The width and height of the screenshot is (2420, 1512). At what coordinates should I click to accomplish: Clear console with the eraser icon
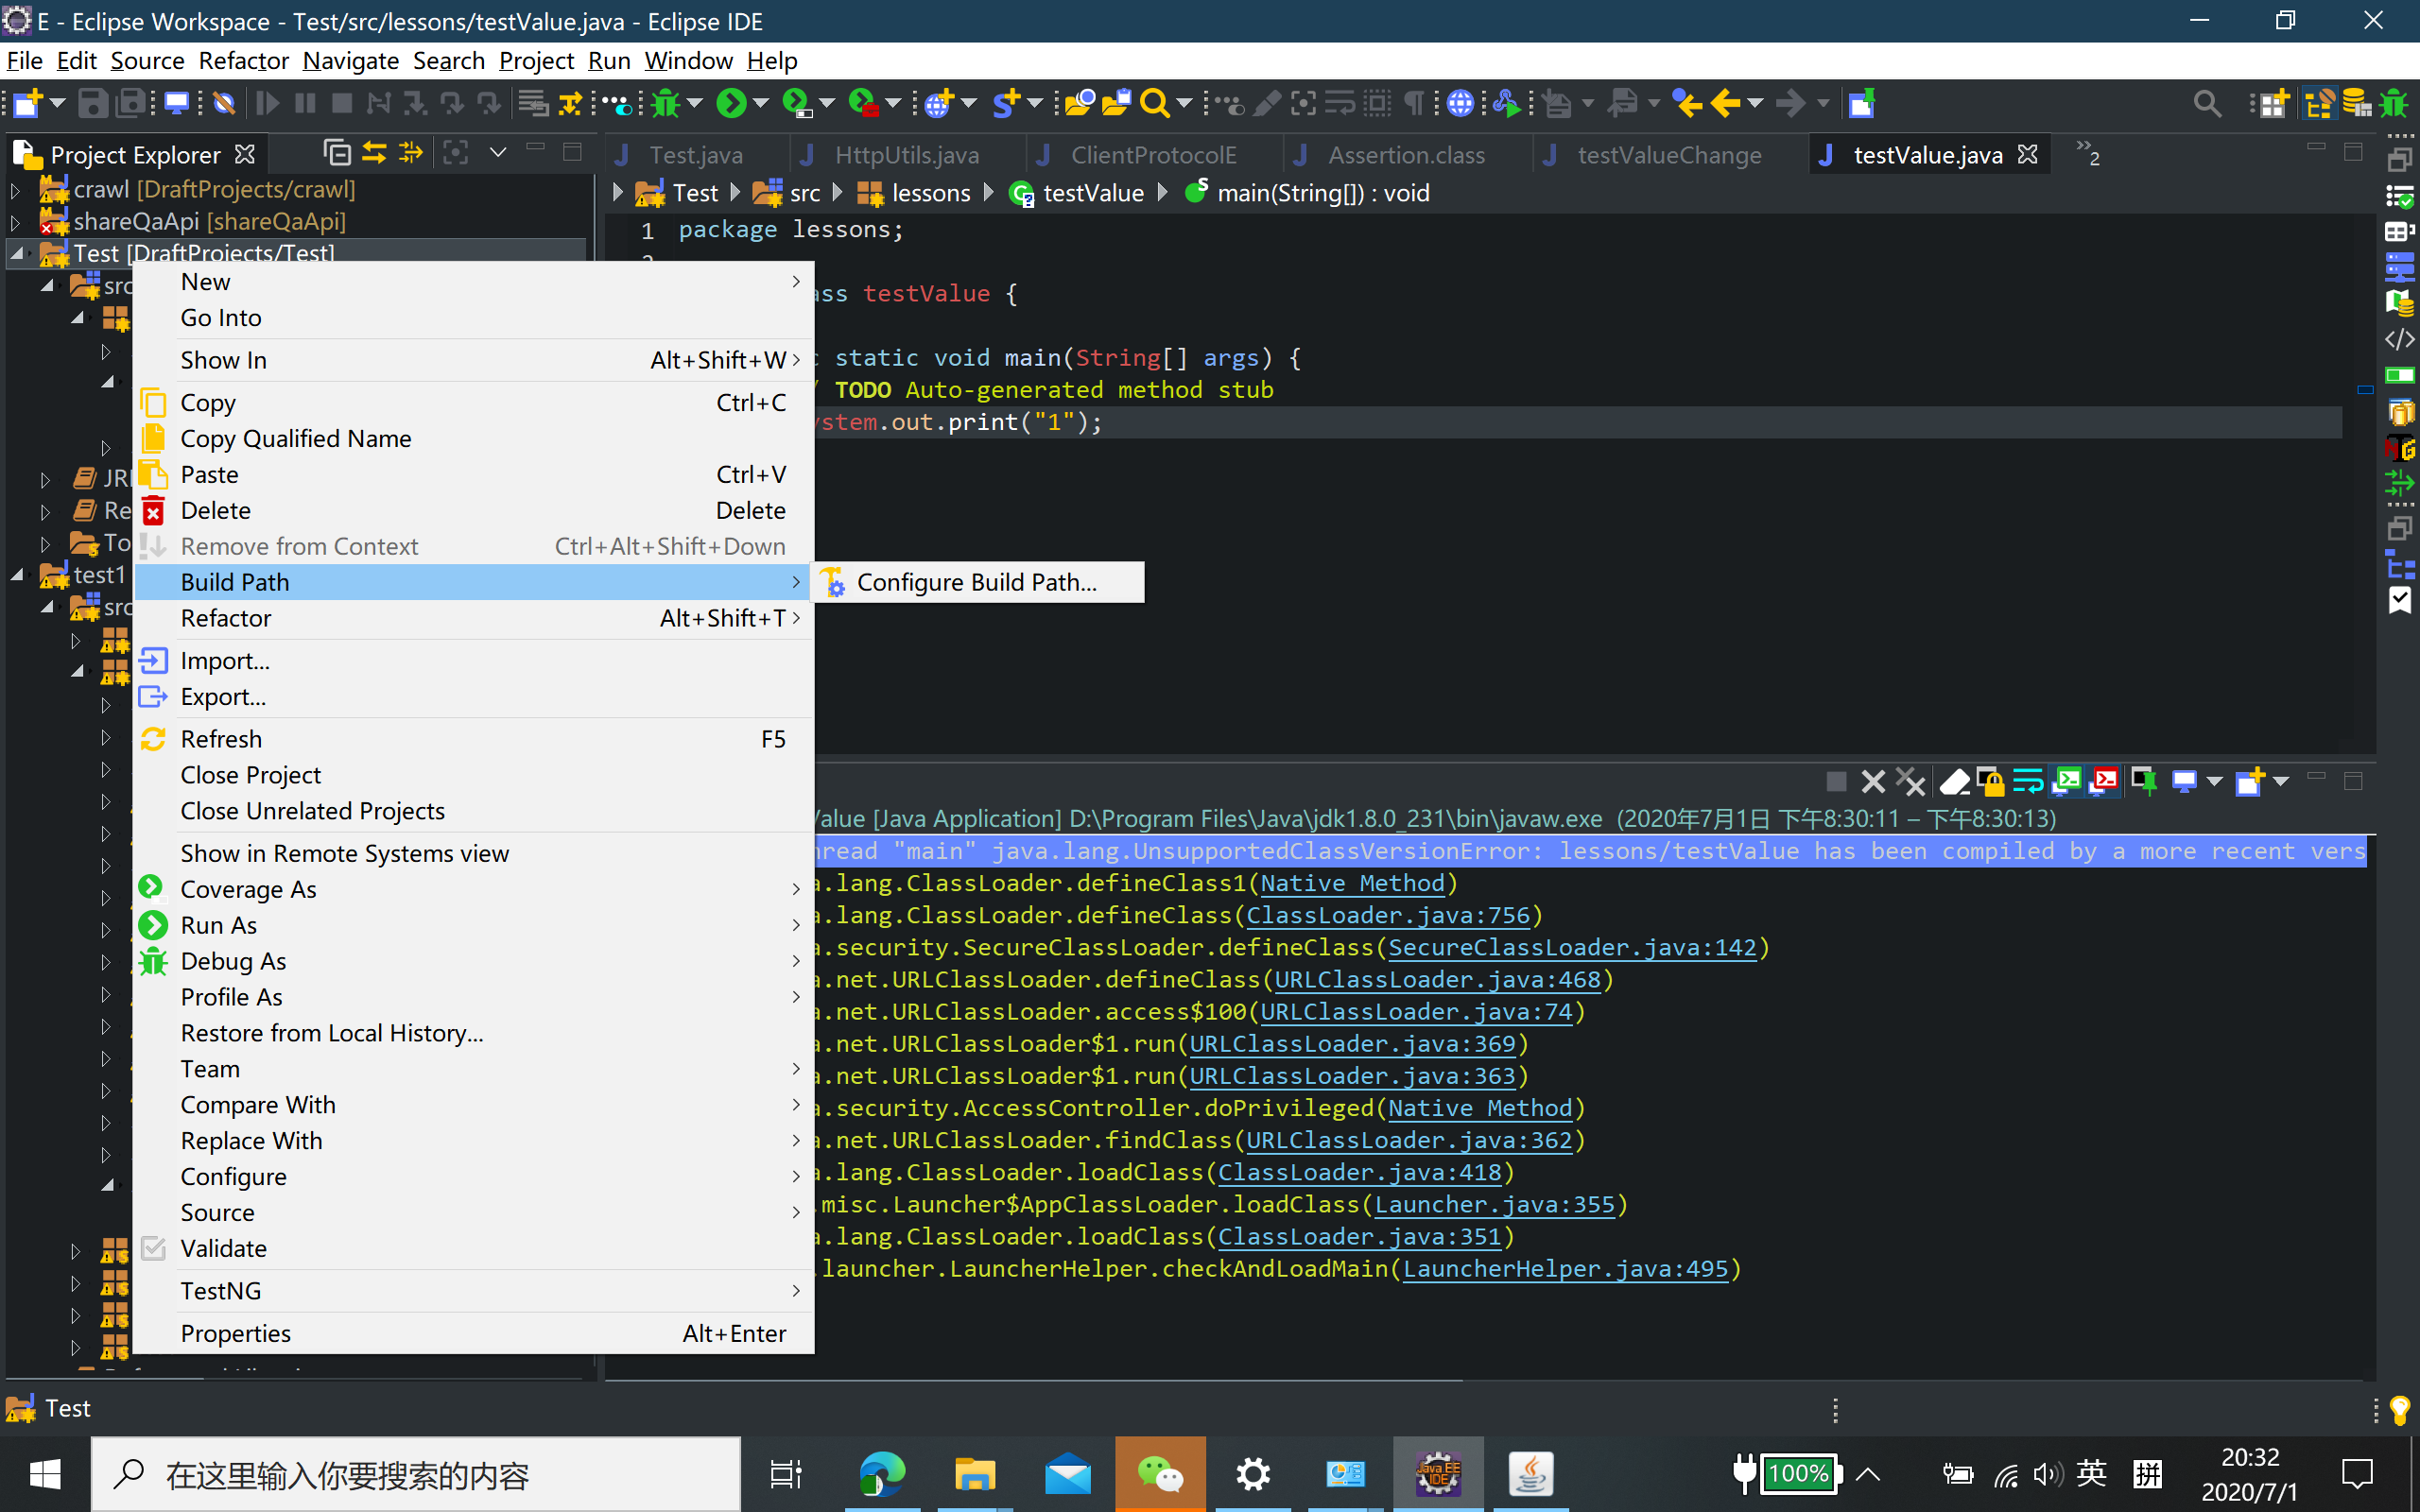1954,781
